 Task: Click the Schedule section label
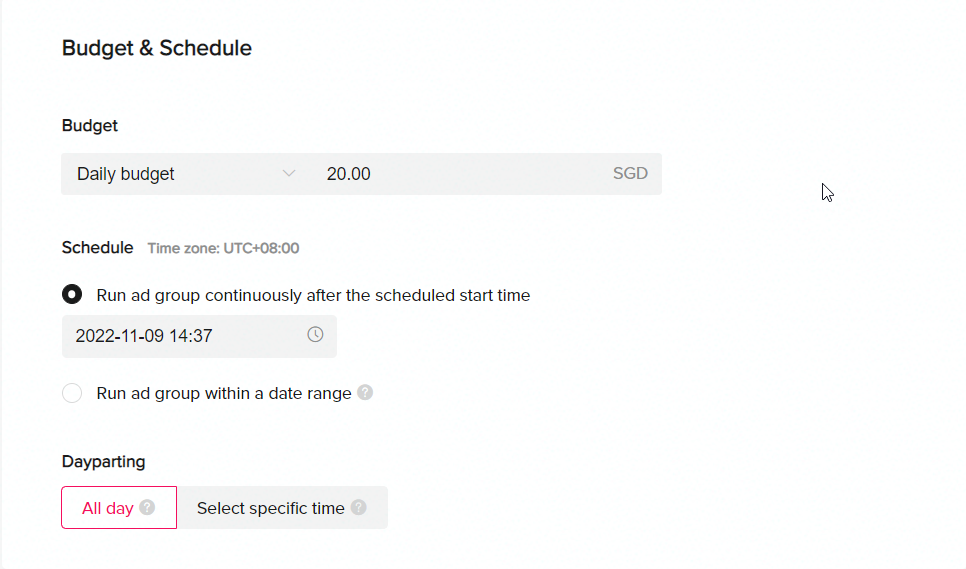97,248
